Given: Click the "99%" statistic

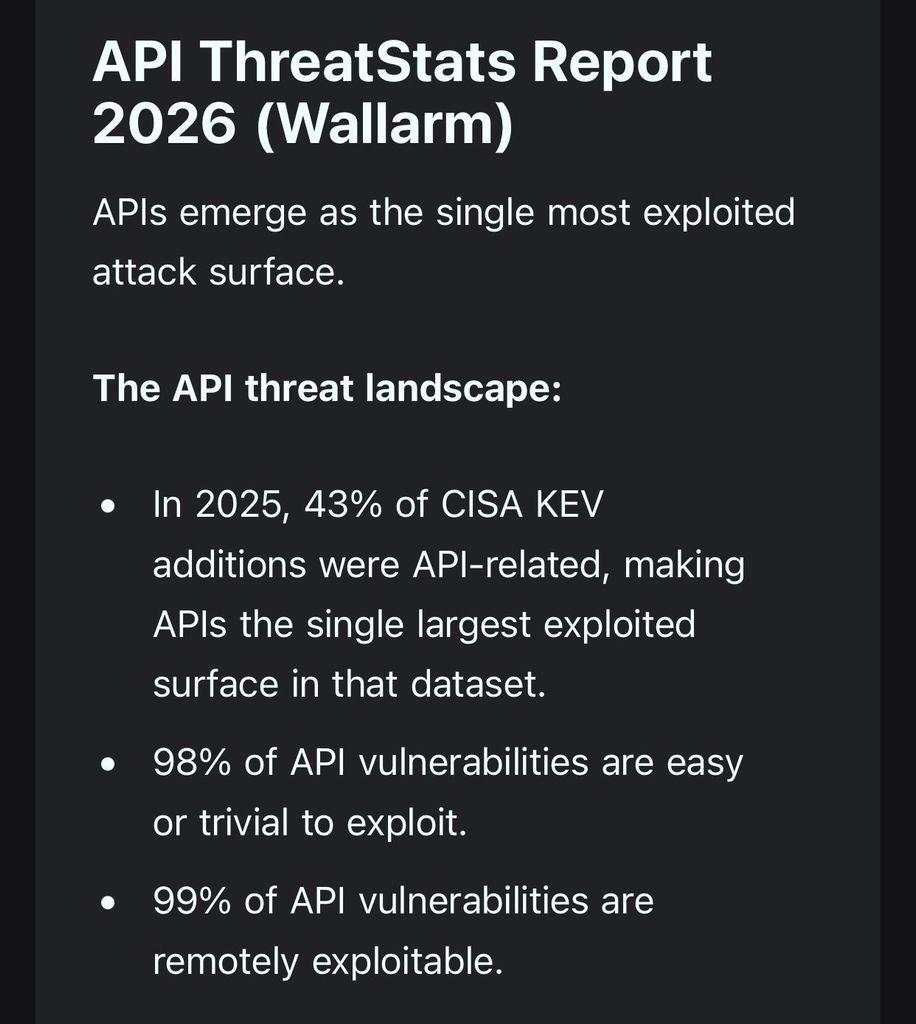Looking at the screenshot, I should 193,901.
